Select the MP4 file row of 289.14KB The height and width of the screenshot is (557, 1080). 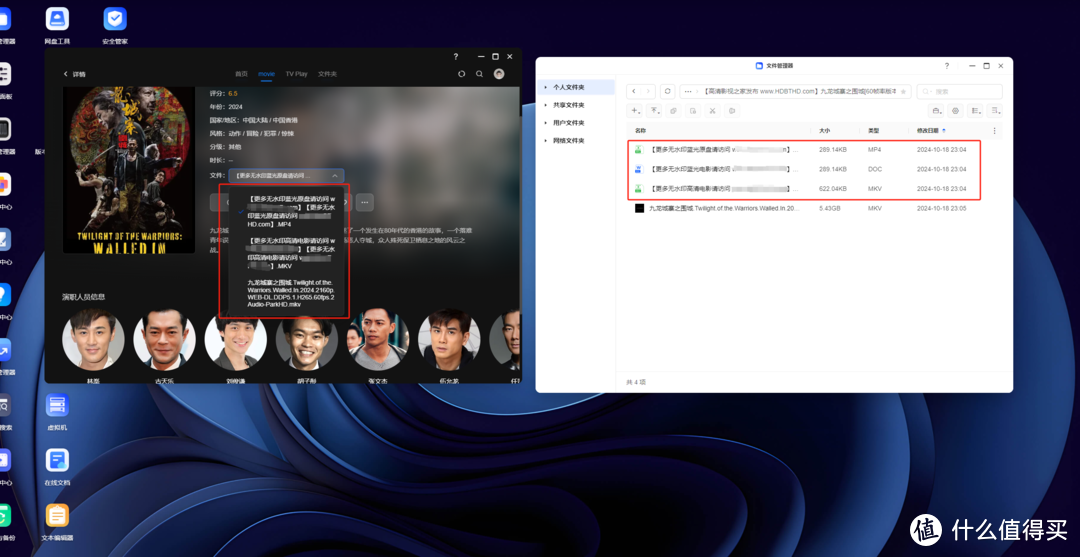(x=813, y=149)
